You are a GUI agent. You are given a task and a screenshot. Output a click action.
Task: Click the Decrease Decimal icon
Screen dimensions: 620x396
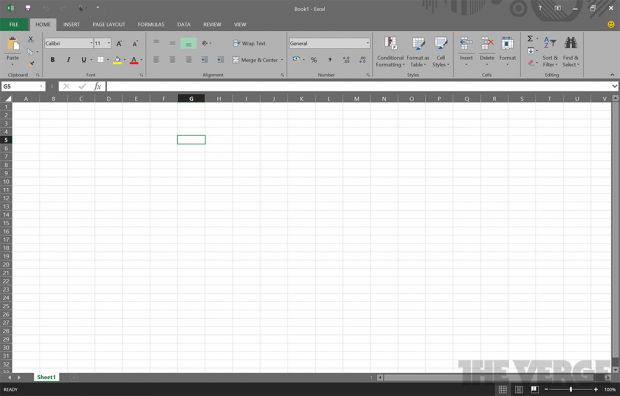(362, 60)
